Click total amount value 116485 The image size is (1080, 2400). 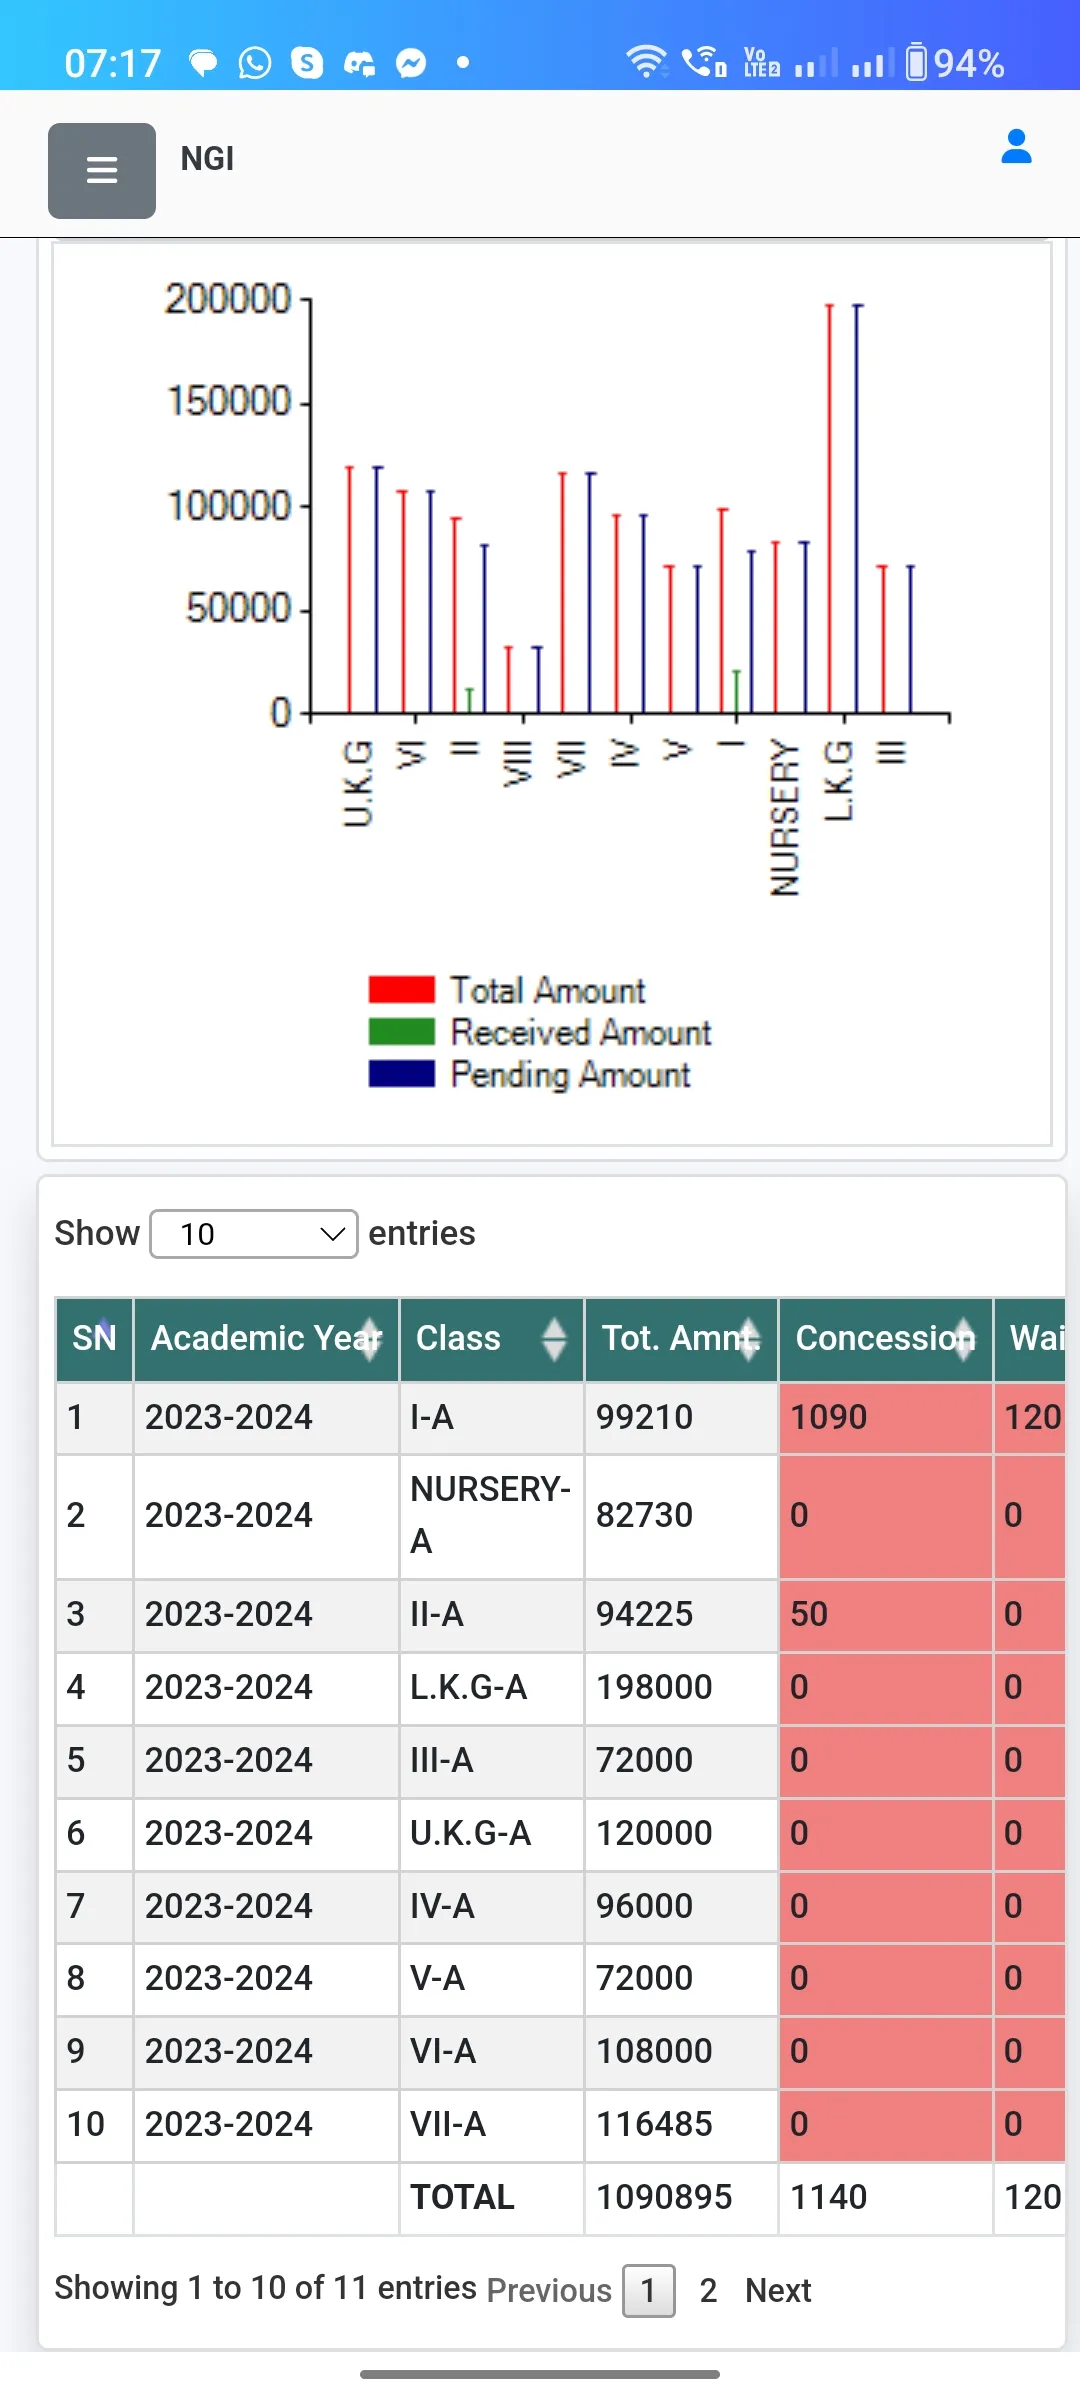click(654, 2124)
